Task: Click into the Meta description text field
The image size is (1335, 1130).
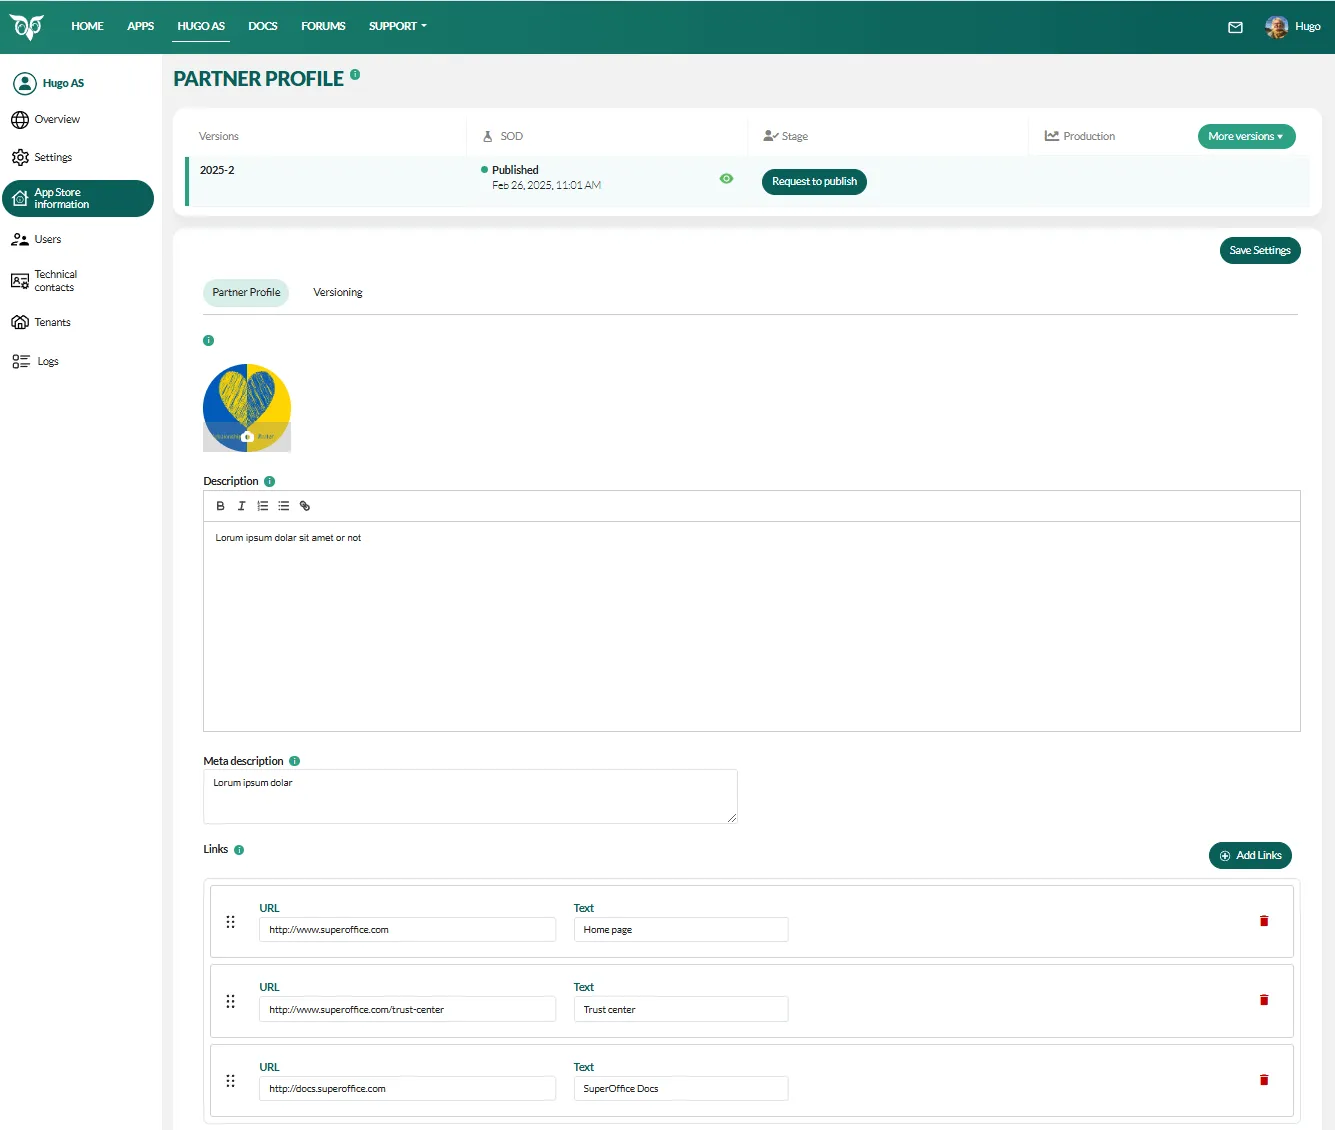Action: [x=470, y=797]
